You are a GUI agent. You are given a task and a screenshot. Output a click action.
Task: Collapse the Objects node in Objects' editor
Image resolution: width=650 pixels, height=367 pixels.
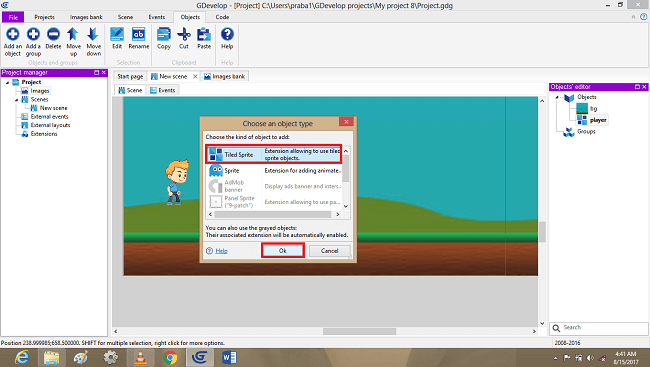tap(557, 97)
